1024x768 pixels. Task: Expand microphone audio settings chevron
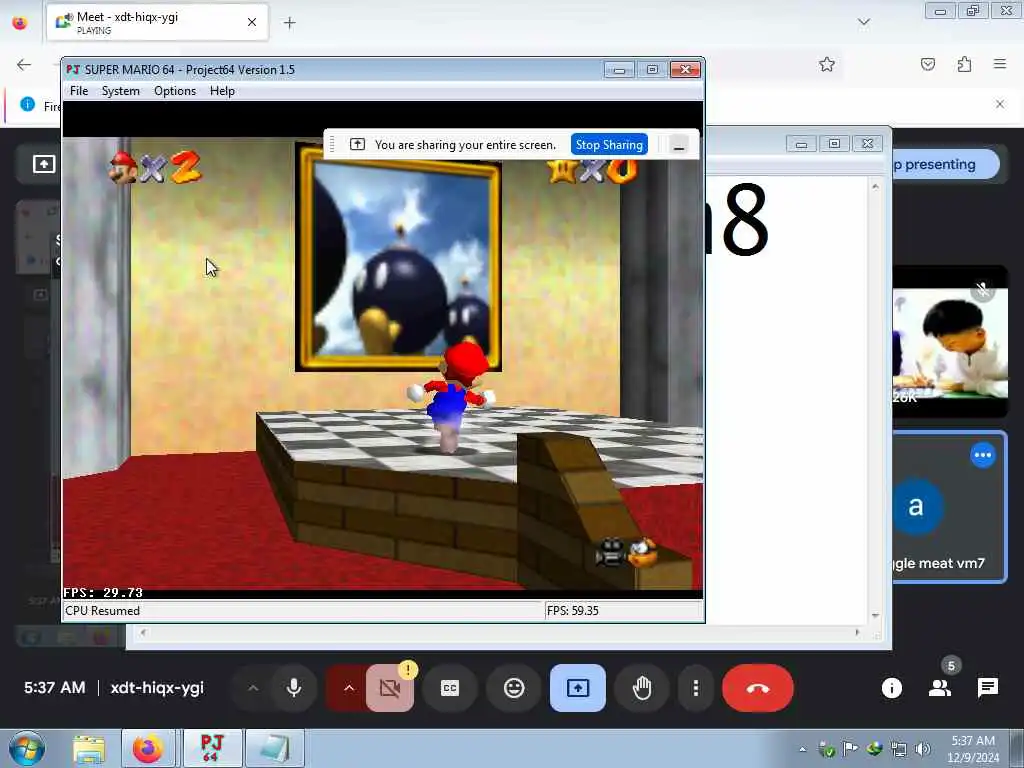click(x=253, y=688)
